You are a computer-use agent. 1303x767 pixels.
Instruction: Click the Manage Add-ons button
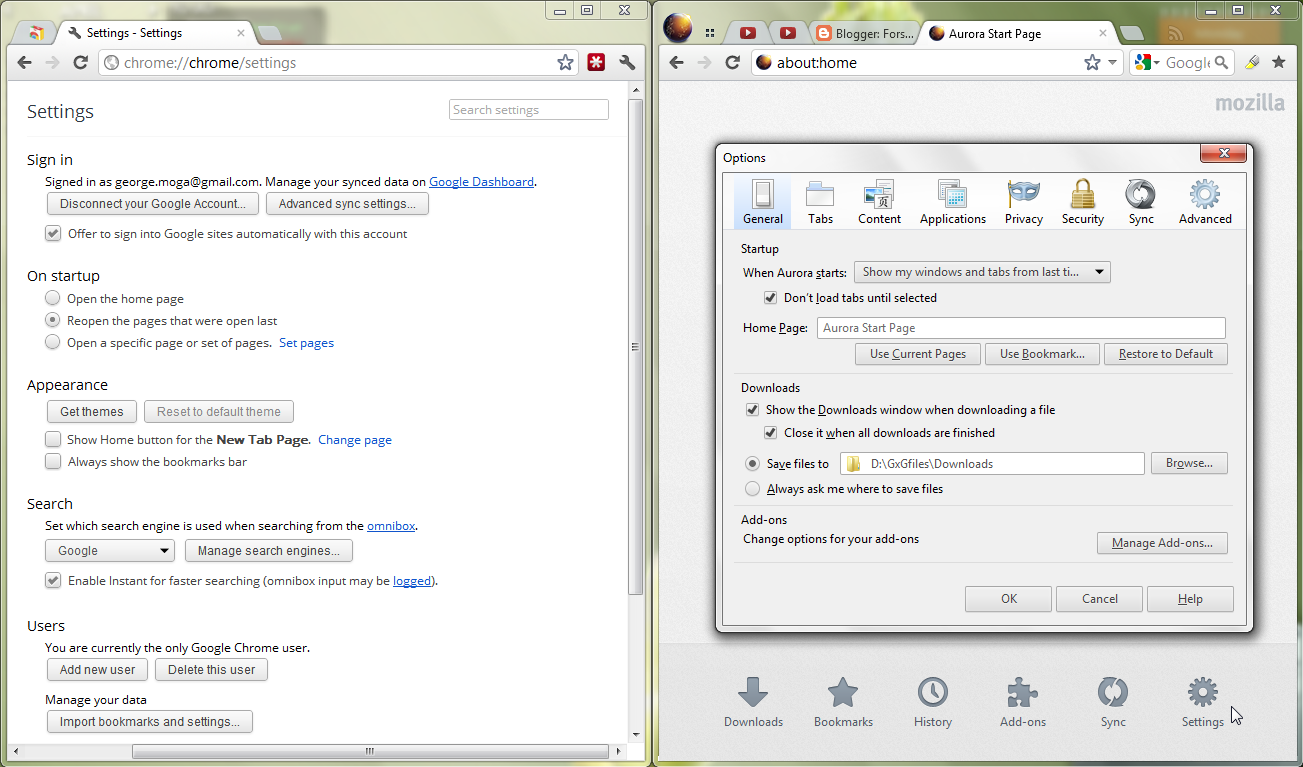(x=1162, y=543)
